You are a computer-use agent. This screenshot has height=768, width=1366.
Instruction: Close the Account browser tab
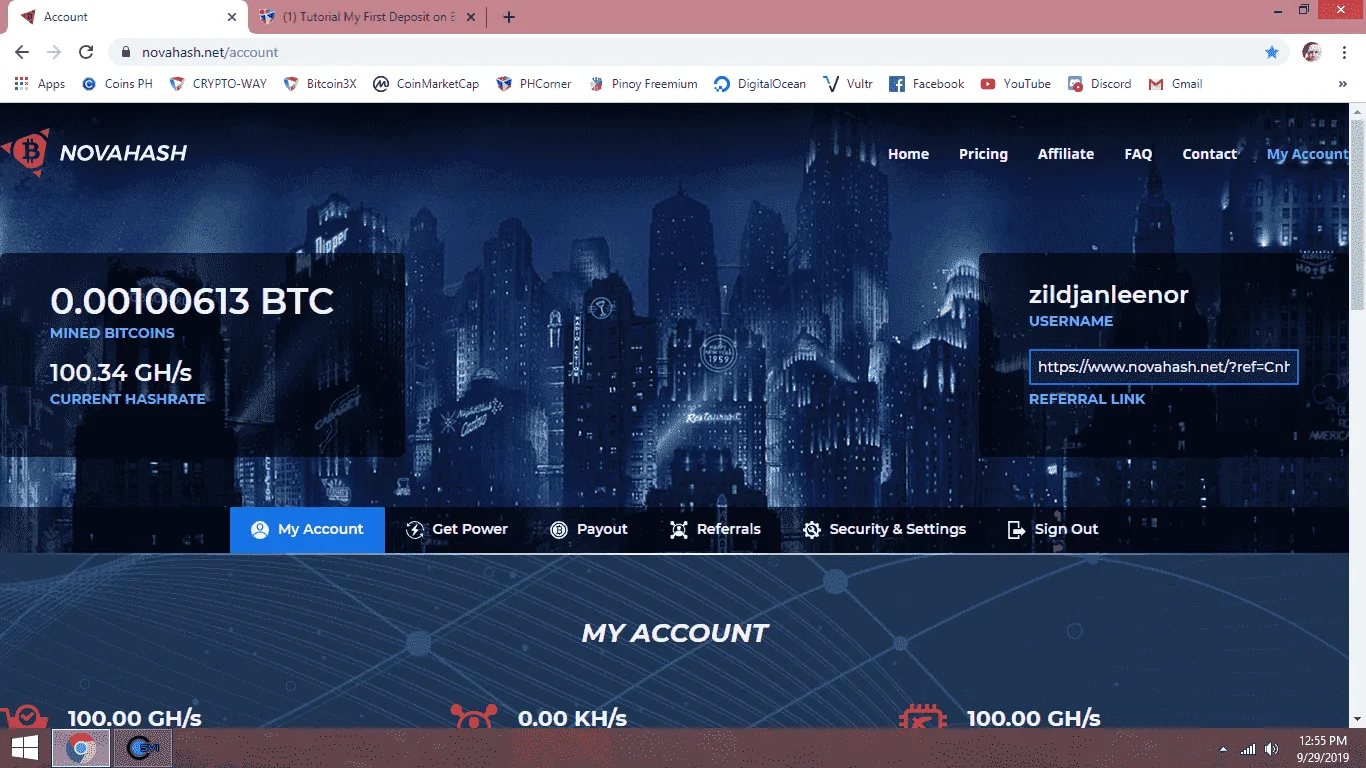[x=232, y=17]
